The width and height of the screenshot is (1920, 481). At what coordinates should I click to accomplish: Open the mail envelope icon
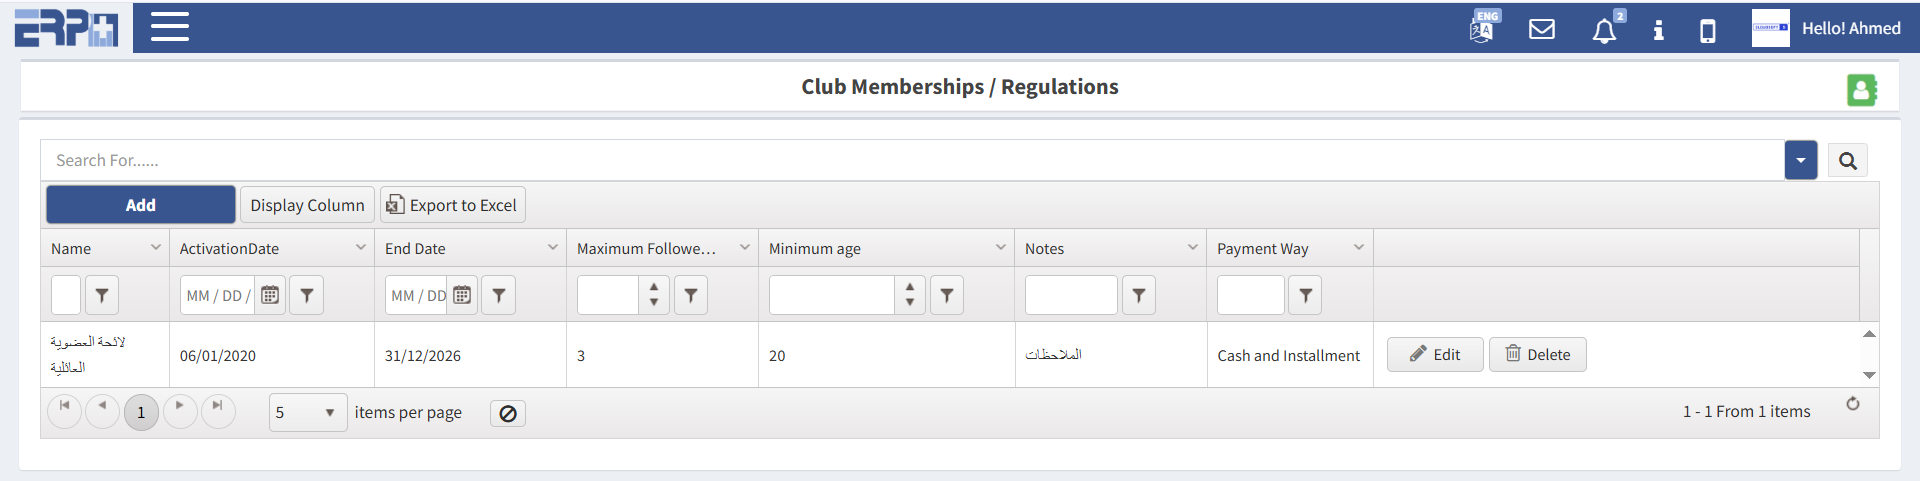tap(1542, 29)
